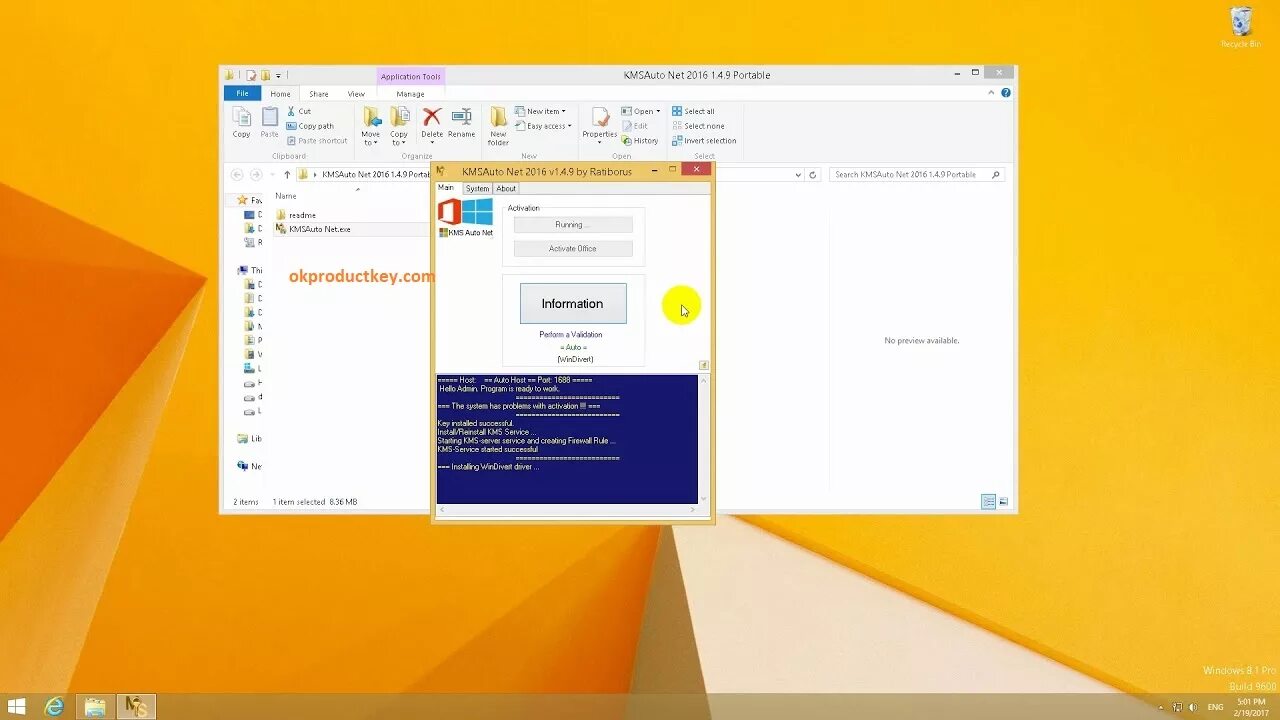Open File Explorer from the taskbar
The width and height of the screenshot is (1280, 720).
95,707
